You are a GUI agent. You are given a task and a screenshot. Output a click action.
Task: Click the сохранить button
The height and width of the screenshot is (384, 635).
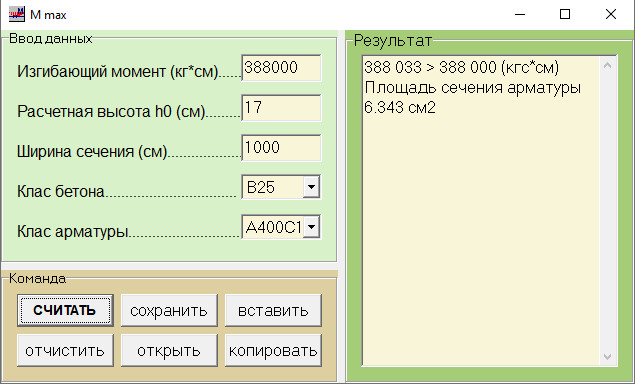coord(169,310)
